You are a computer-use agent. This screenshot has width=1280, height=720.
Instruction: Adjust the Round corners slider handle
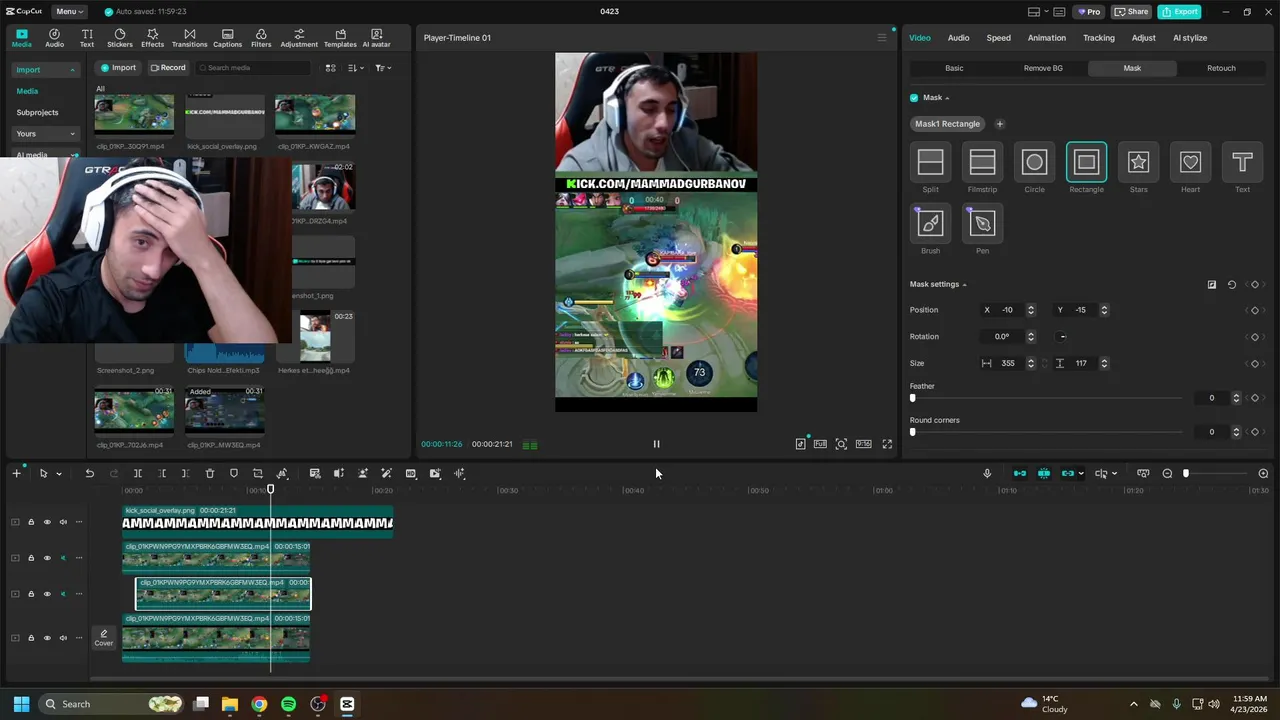[912, 432]
